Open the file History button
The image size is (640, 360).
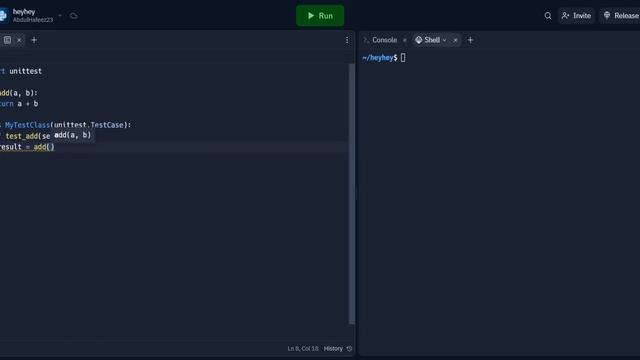click(x=338, y=349)
